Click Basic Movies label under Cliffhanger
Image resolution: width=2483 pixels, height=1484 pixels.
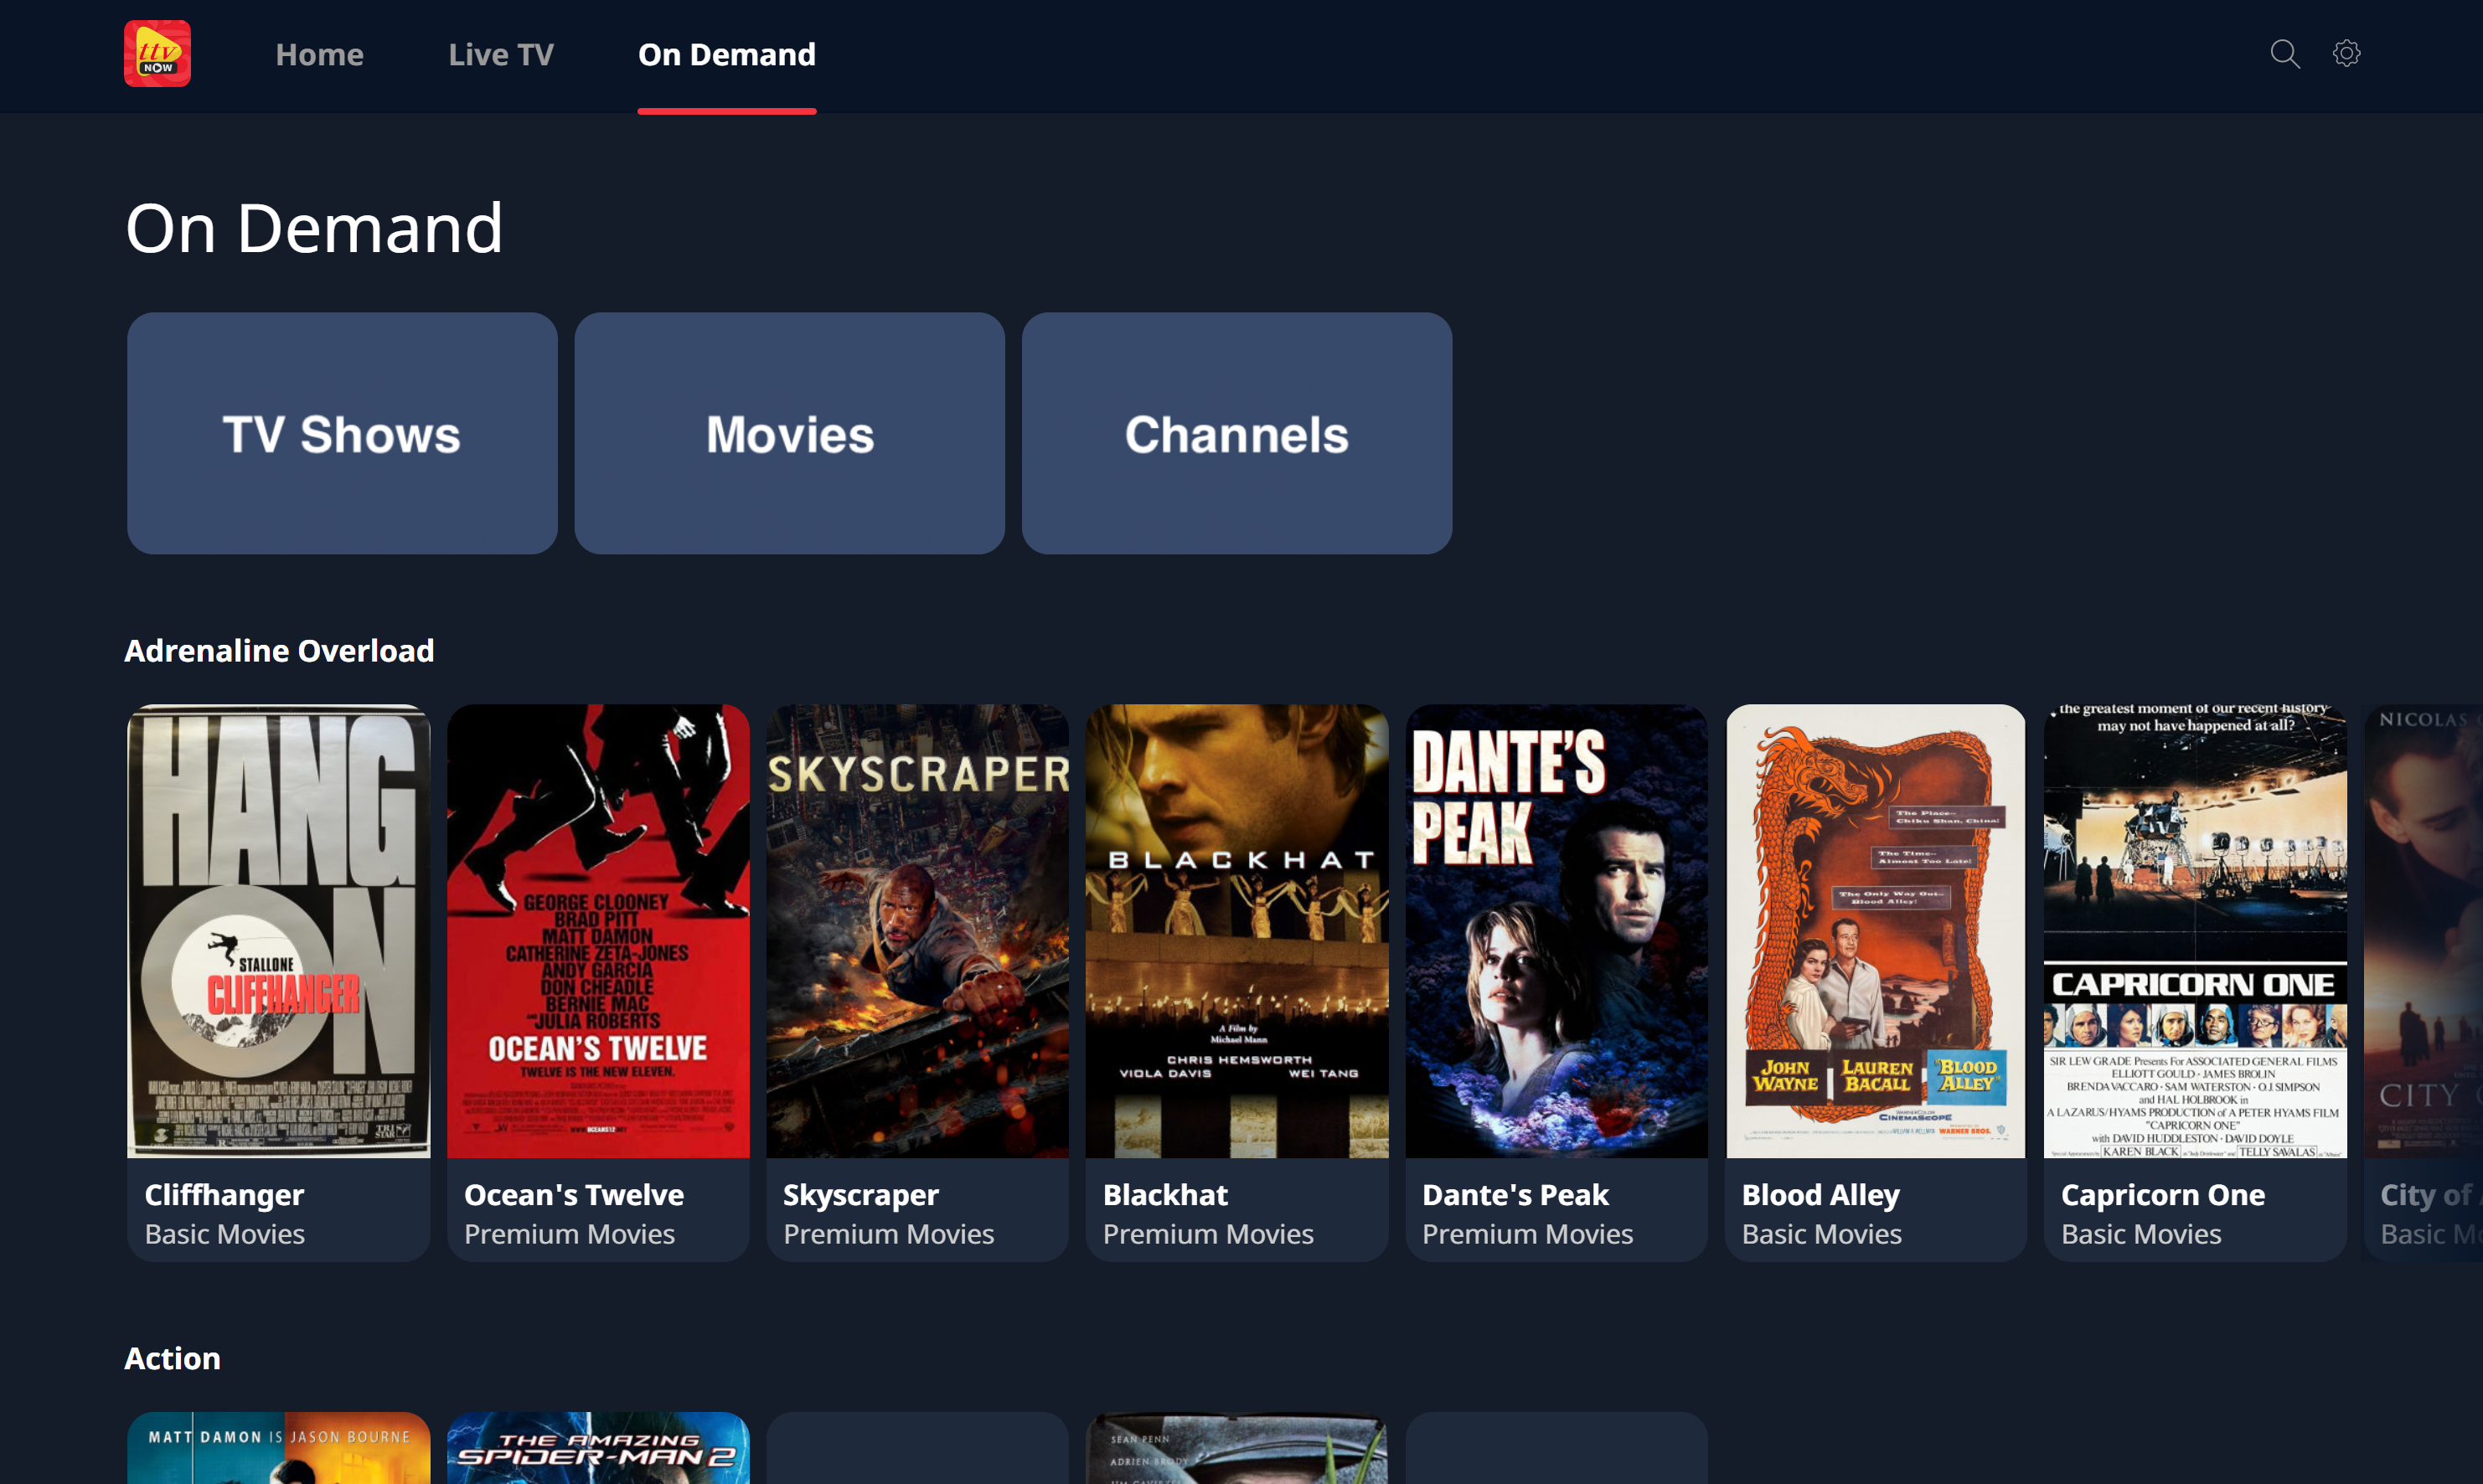pyautogui.click(x=224, y=1234)
